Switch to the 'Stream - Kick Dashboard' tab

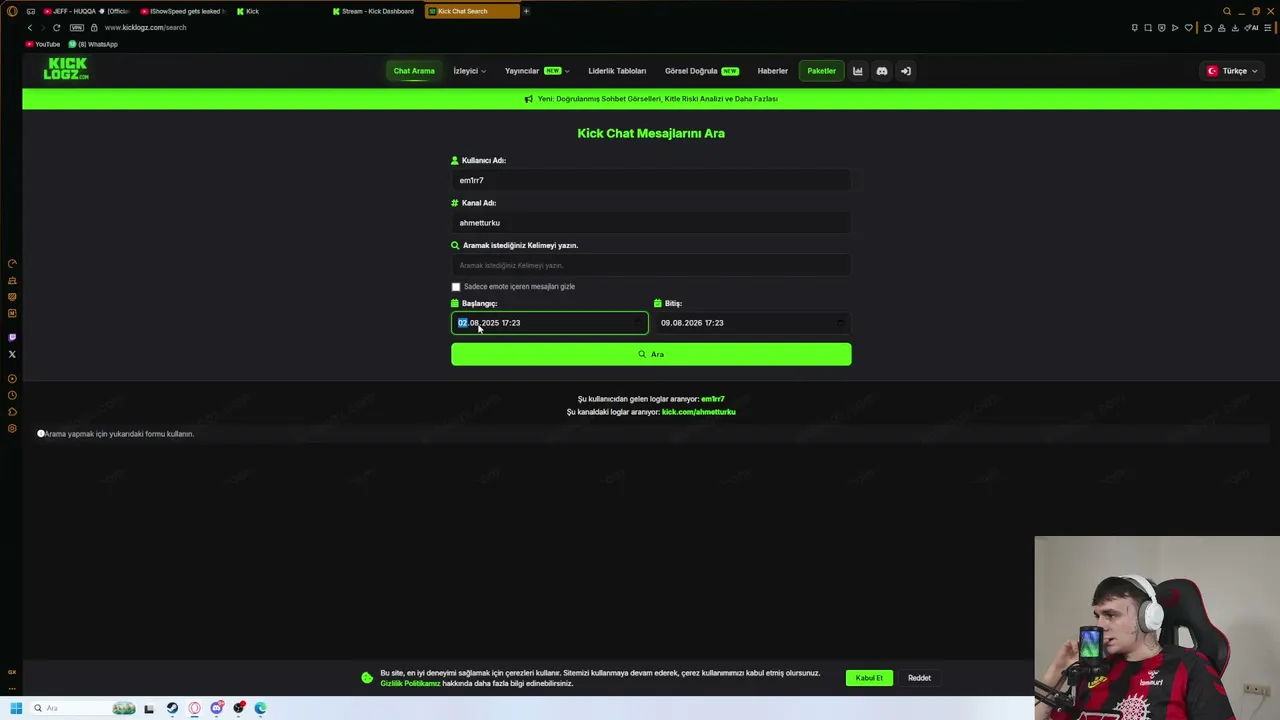coord(374,11)
